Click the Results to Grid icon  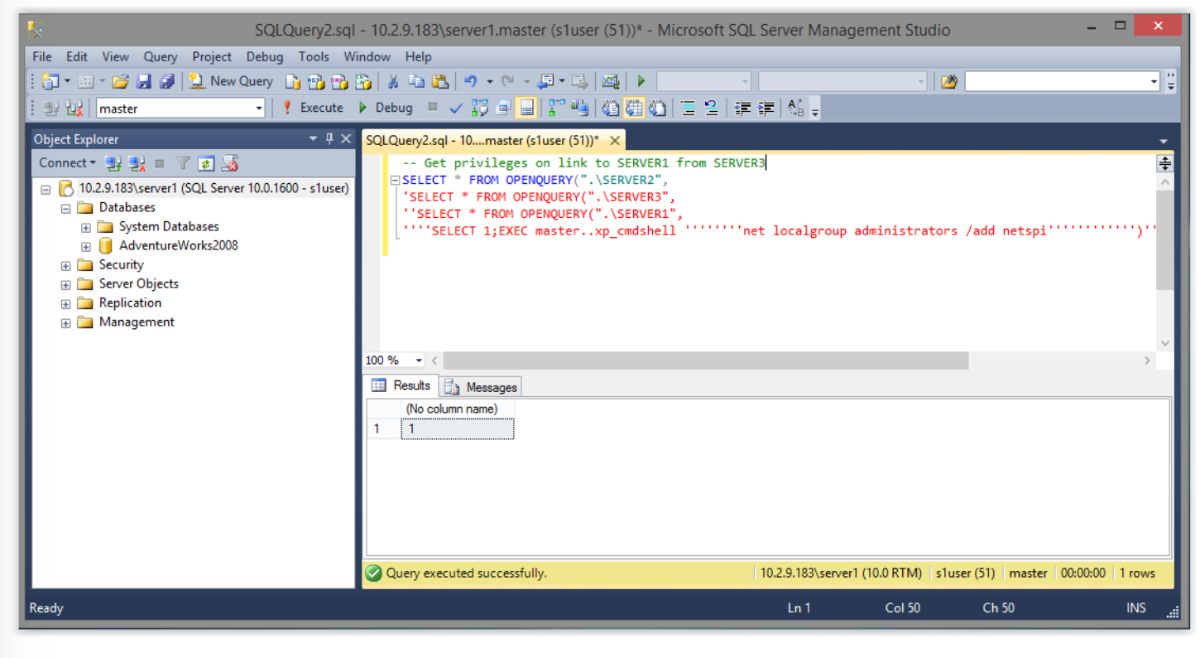[634, 107]
